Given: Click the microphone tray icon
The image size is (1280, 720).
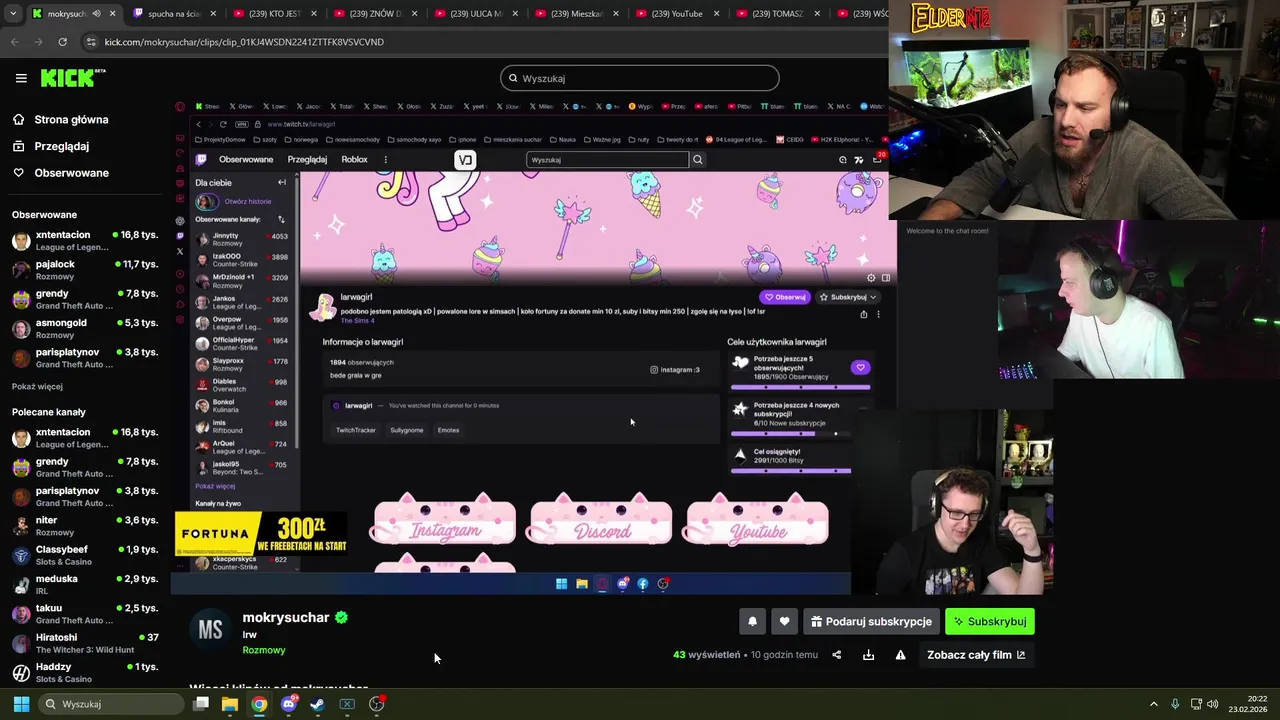Looking at the screenshot, I should [1175, 704].
